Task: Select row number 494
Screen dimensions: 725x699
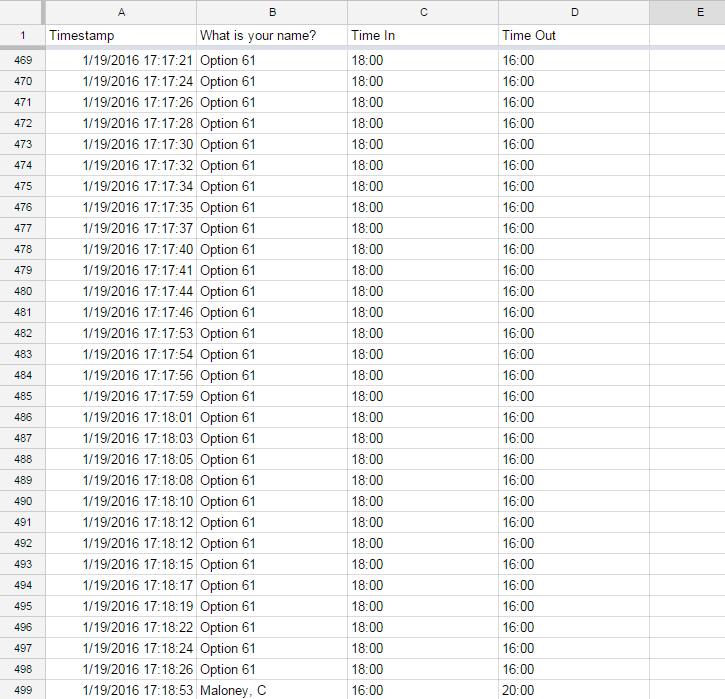Action: (x=23, y=585)
